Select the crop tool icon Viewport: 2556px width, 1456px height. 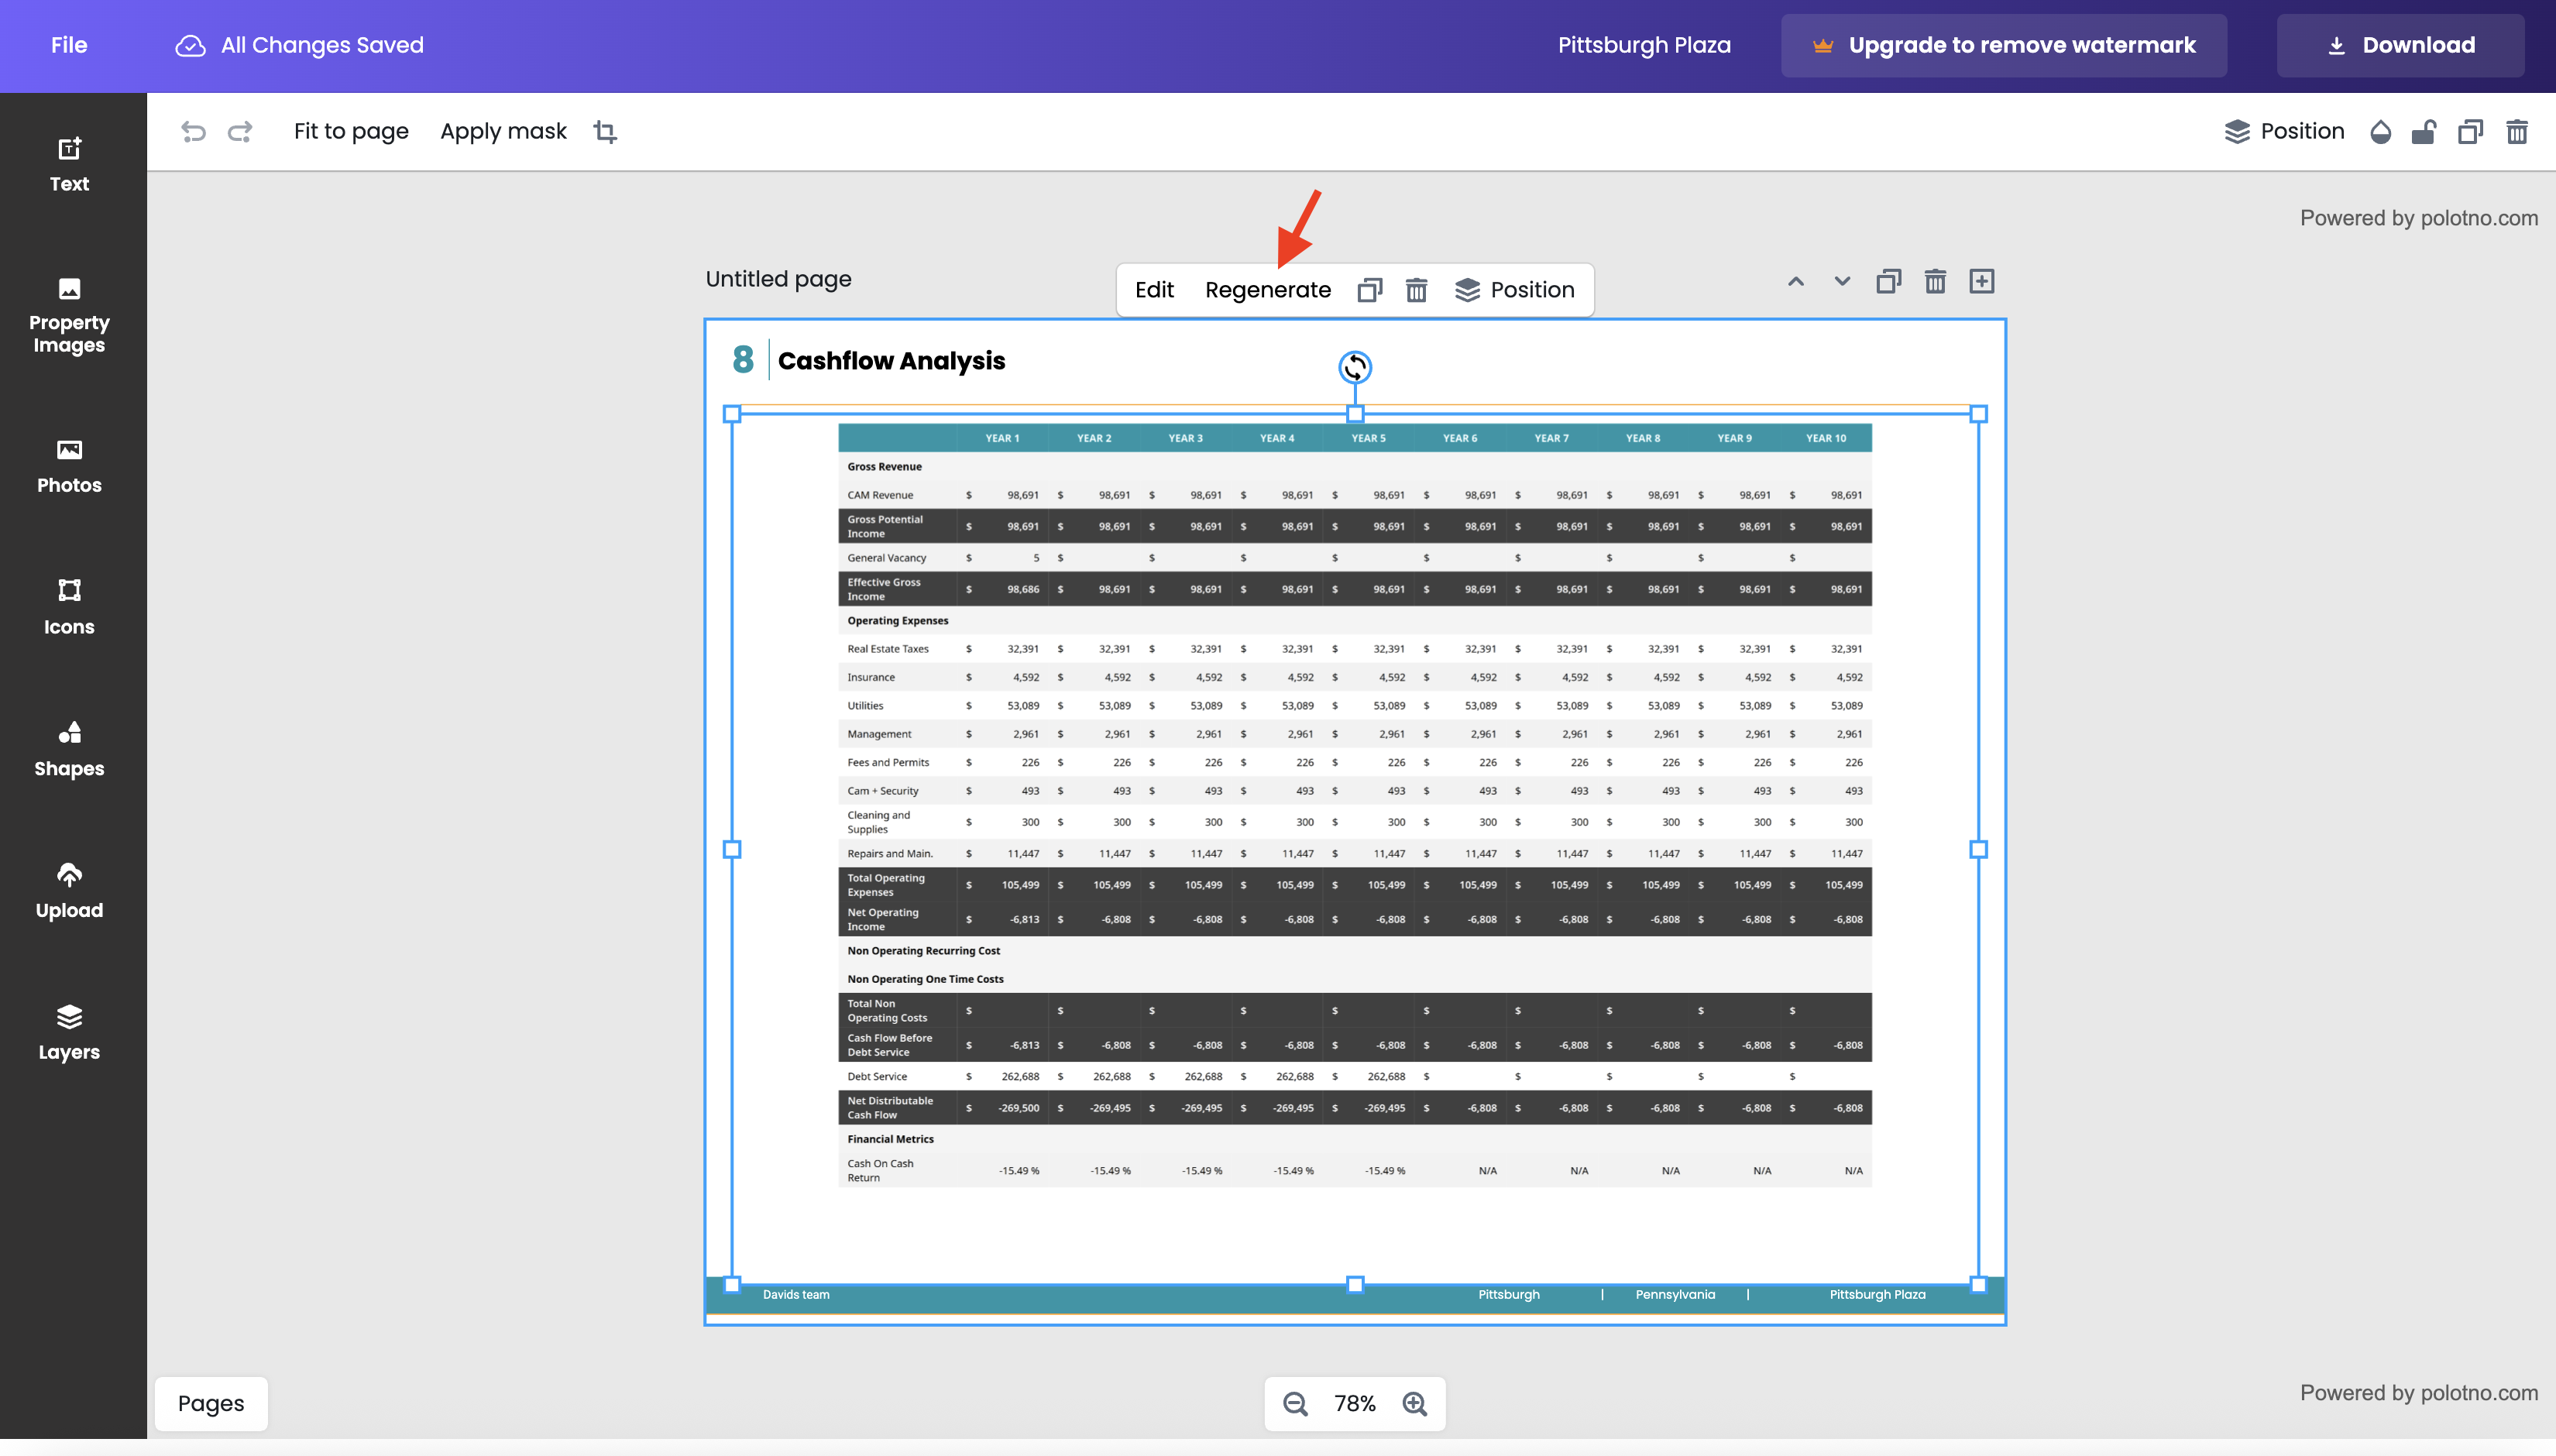tap(605, 131)
